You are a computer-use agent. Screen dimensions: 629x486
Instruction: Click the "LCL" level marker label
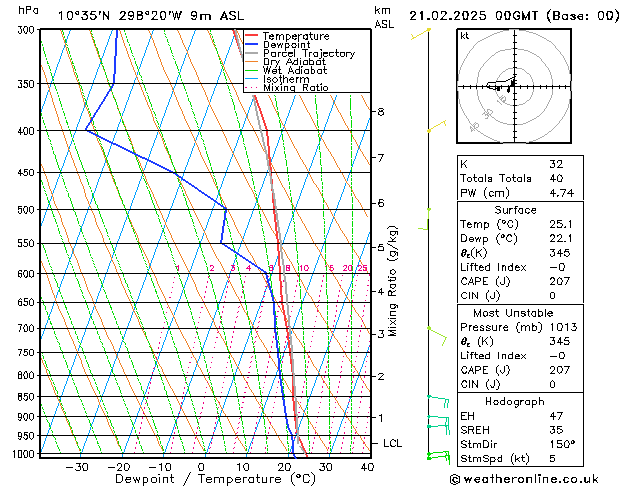pos(392,443)
